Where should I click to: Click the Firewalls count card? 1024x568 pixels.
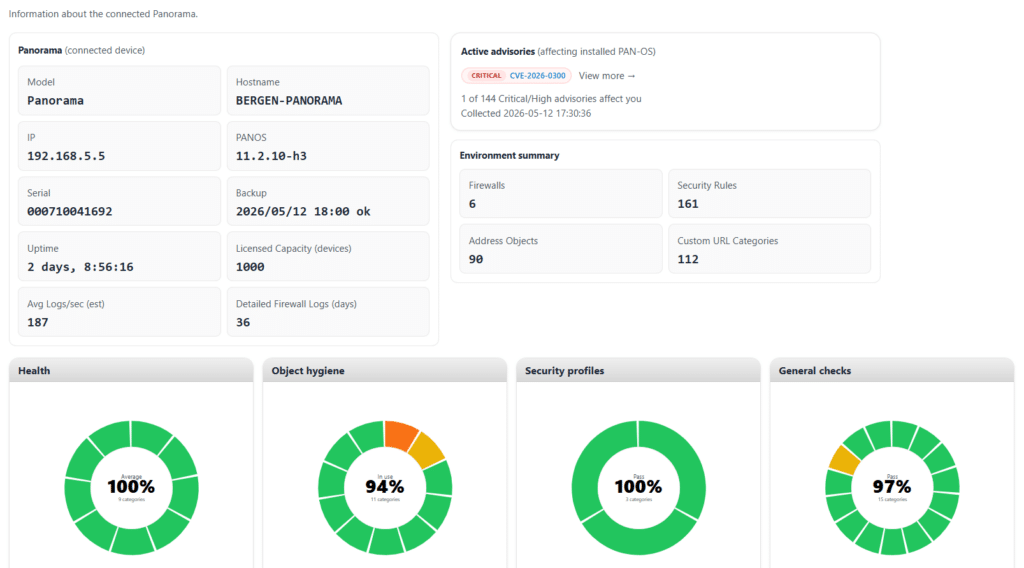click(x=560, y=194)
